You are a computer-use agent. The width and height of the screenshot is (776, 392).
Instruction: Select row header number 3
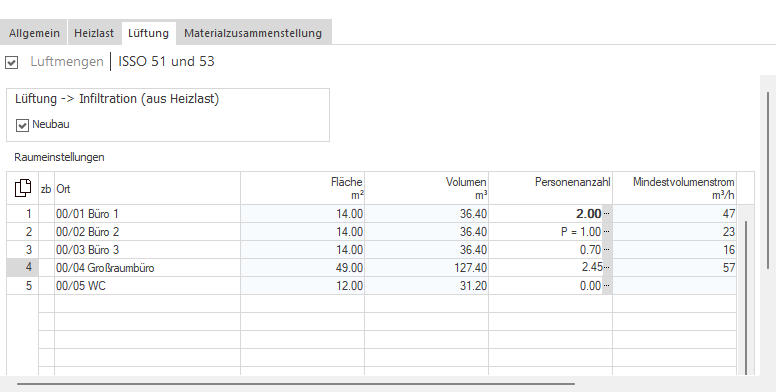pos(23,249)
